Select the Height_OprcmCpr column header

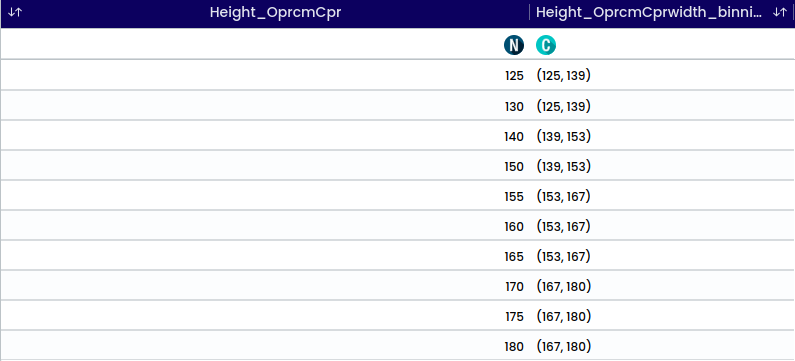[x=275, y=13]
